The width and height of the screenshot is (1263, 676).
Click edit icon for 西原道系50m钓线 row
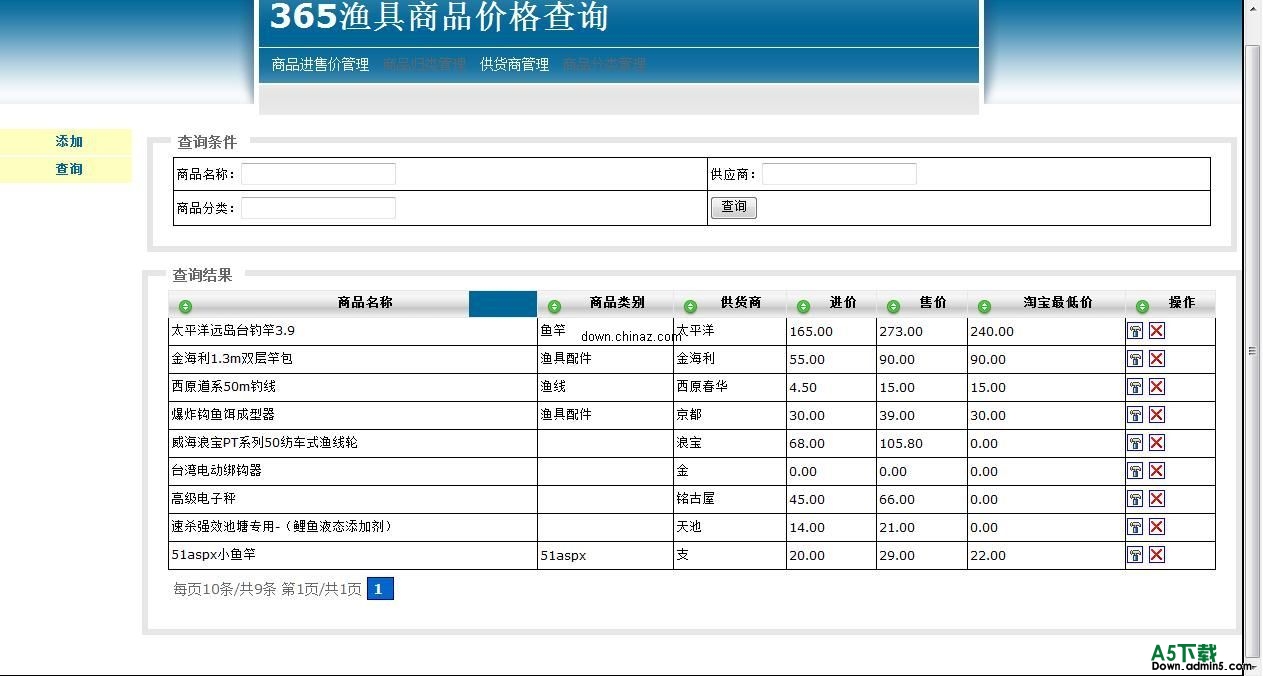(x=1135, y=387)
